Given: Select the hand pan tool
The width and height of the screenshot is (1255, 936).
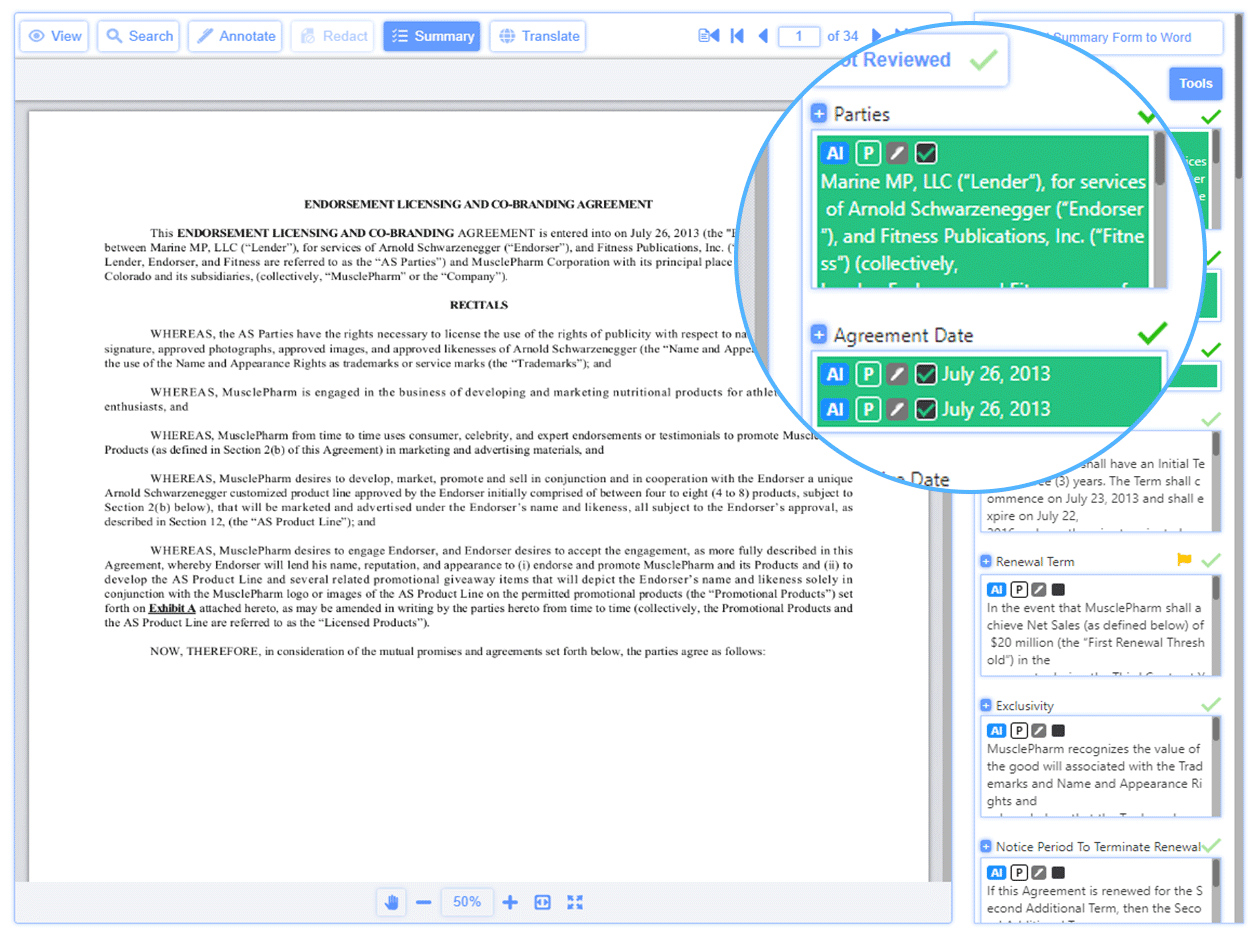Looking at the screenshot, I should click(391, 902).
